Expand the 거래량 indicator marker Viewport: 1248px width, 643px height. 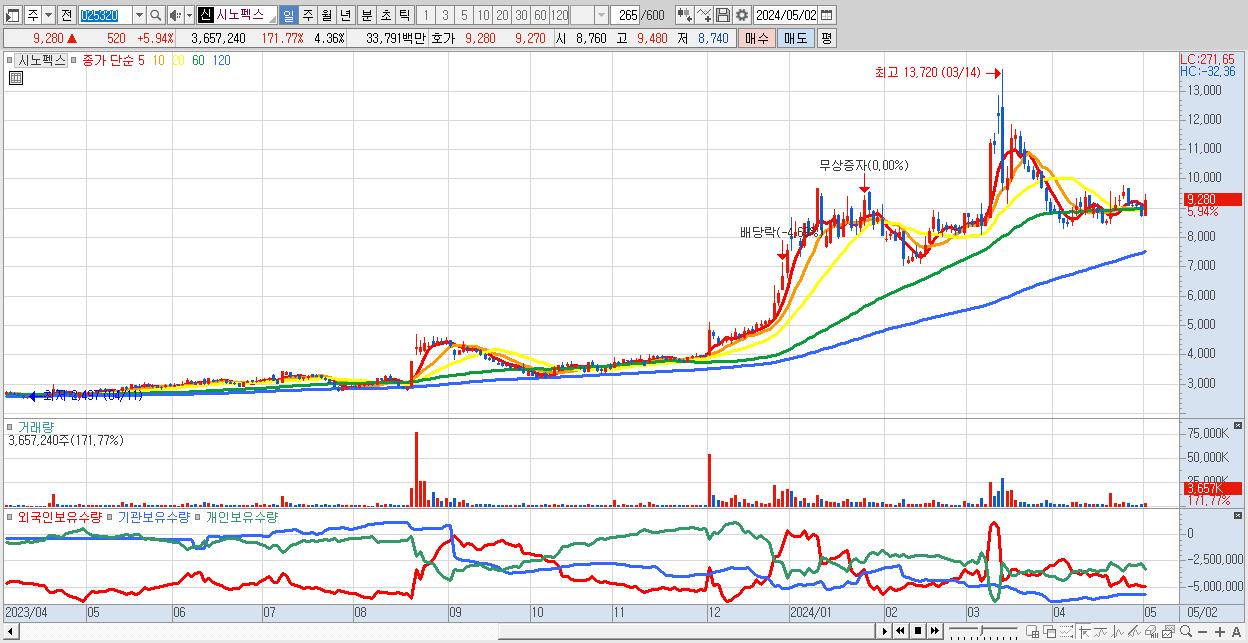11,426
